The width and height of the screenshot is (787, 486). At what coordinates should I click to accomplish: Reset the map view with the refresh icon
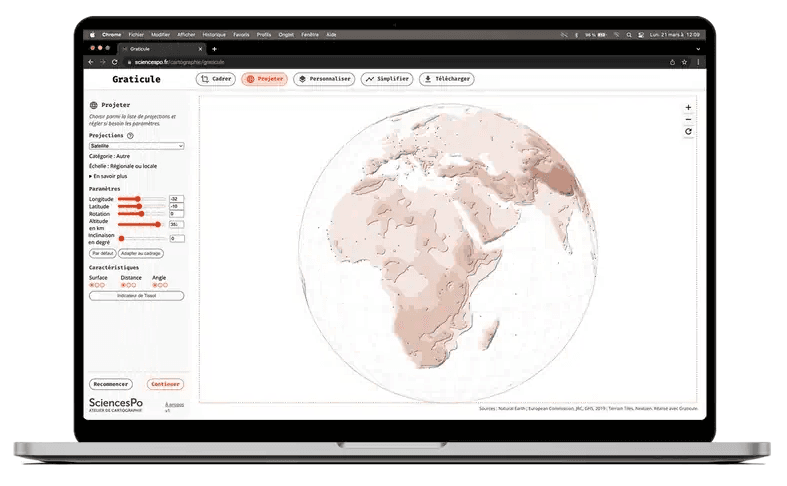tap(688, 131)
